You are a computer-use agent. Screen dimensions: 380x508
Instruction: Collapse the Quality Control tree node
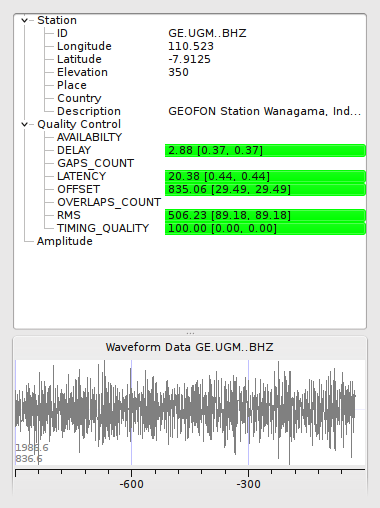(24, 125)
